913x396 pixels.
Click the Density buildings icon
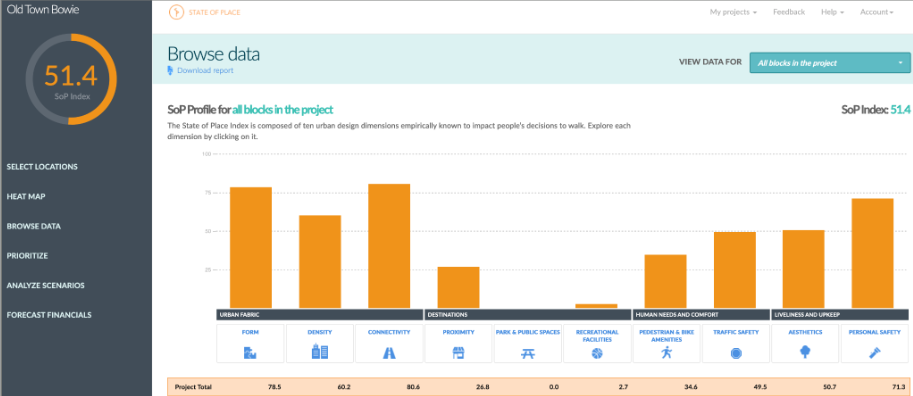[320, 352]
